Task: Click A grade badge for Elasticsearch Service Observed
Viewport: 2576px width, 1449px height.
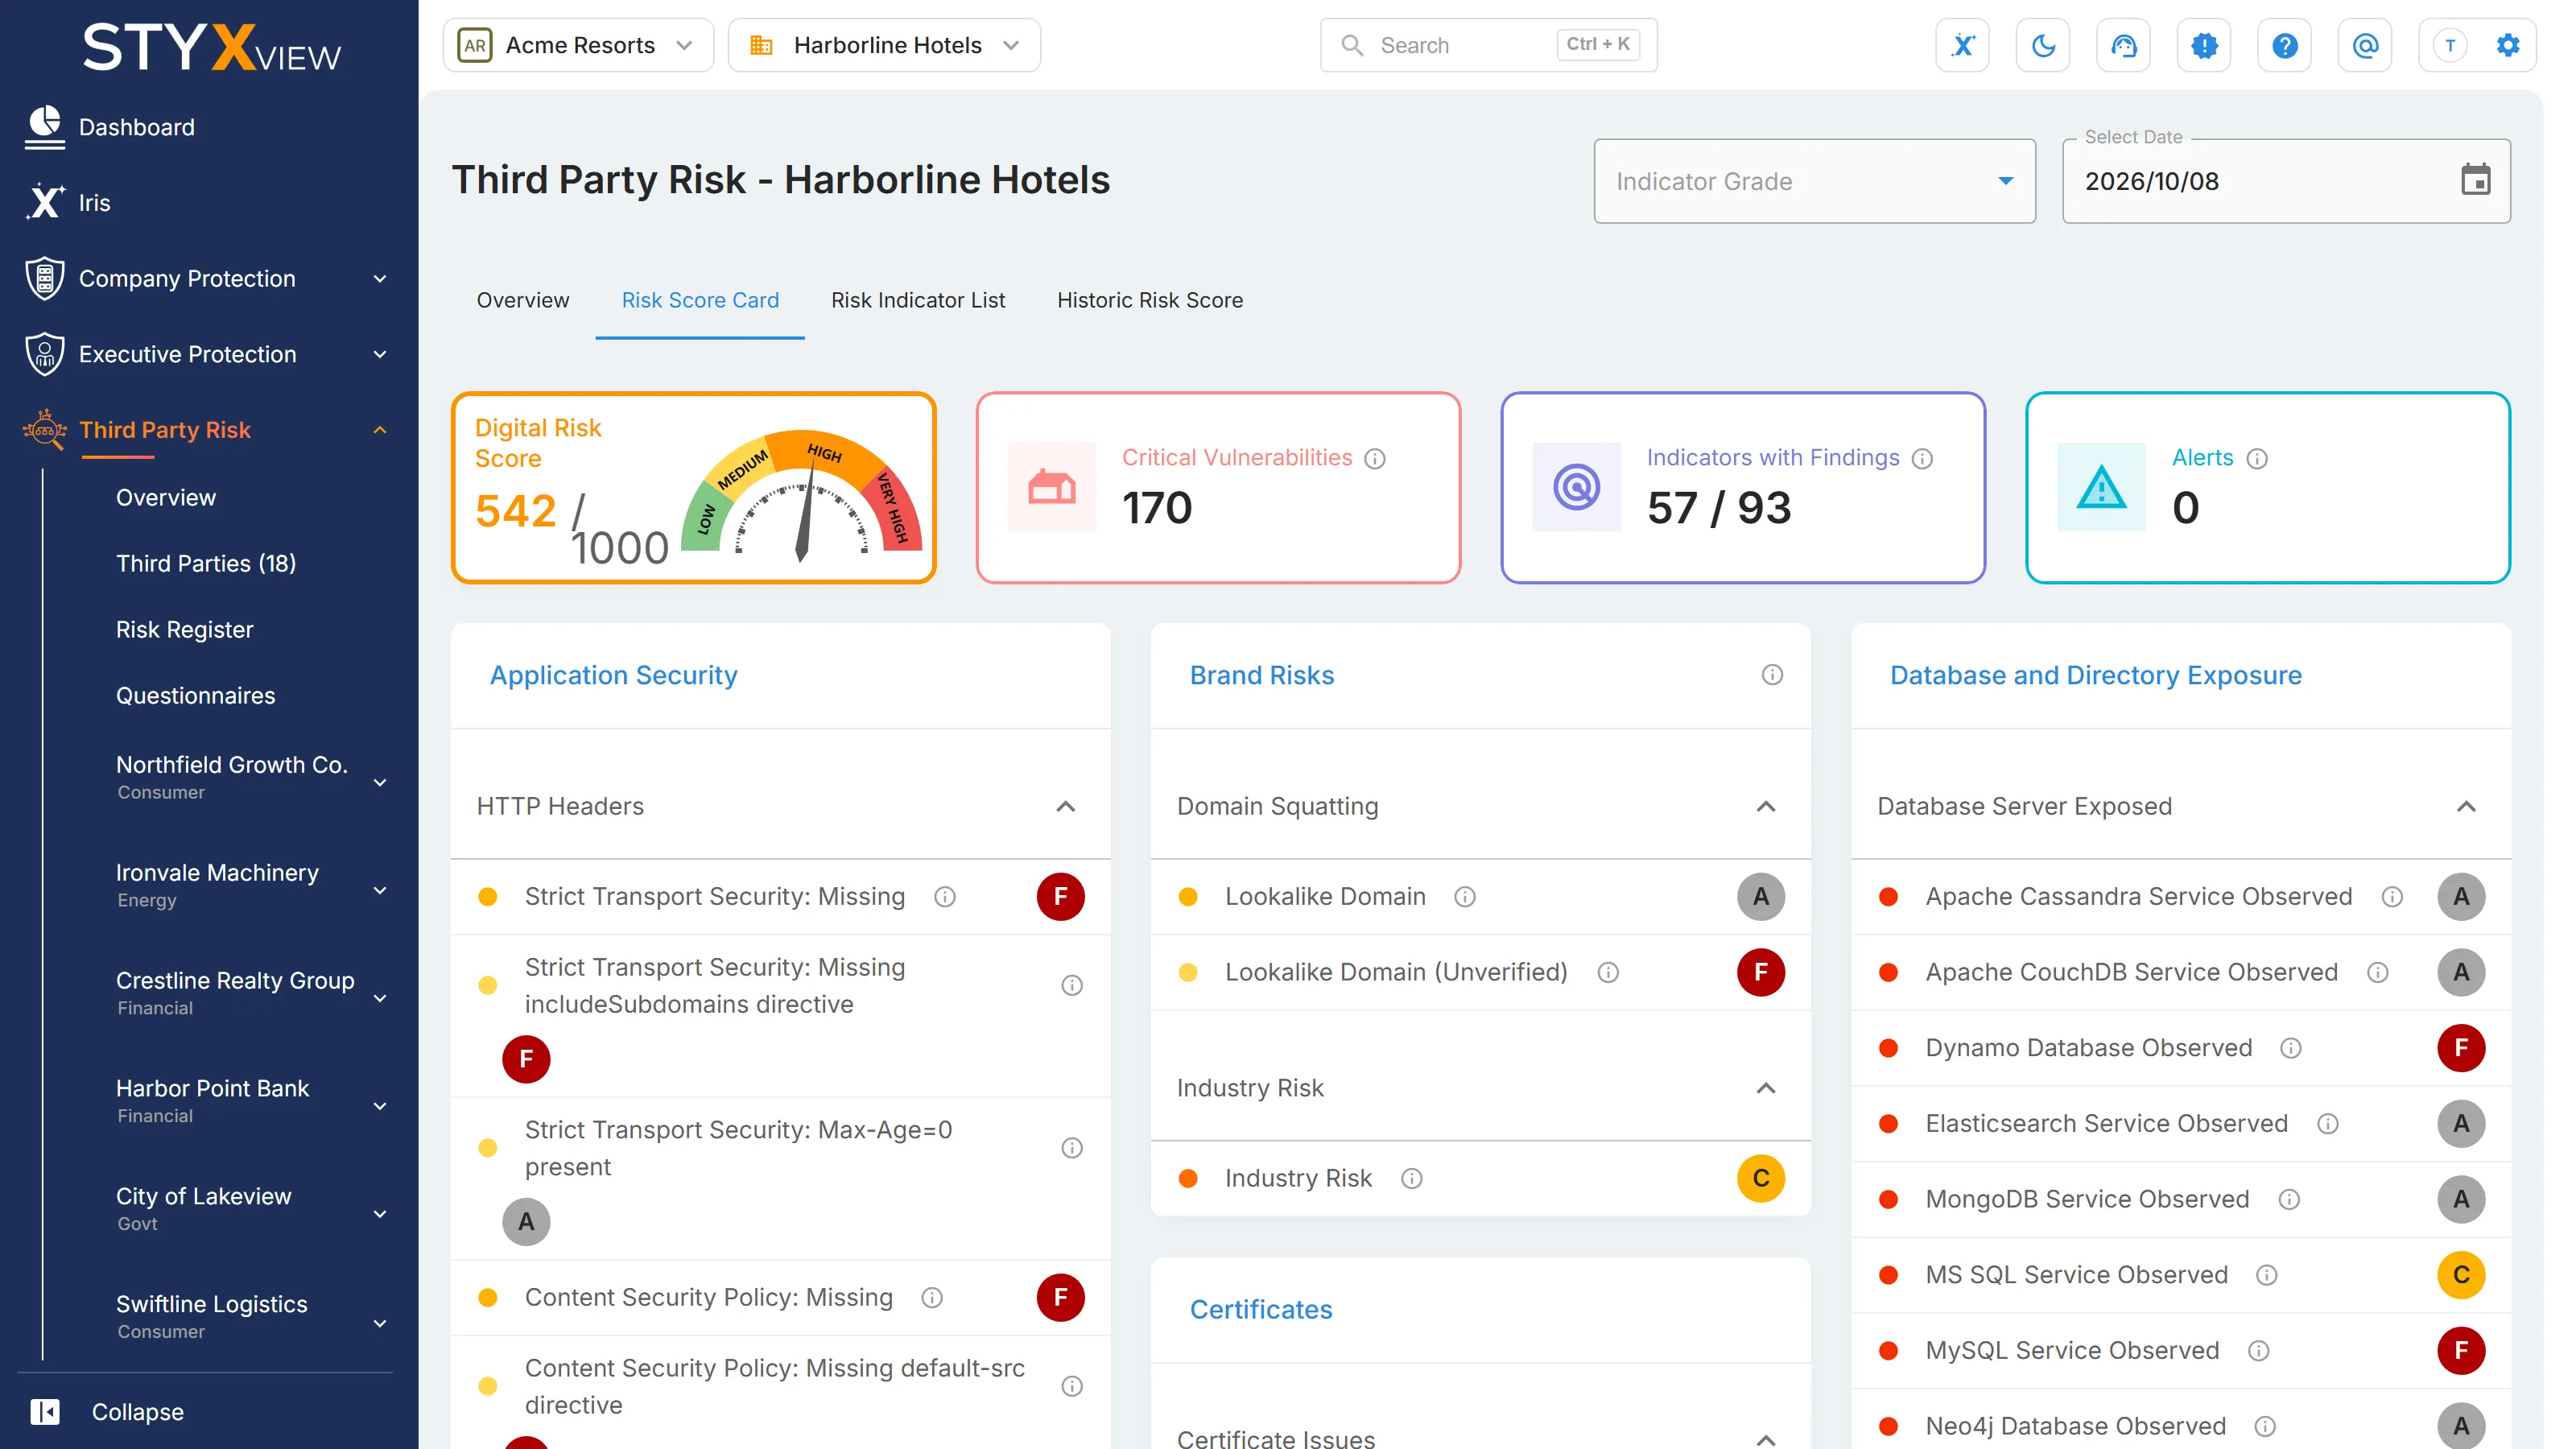Action: click(x=2461, y=1123)
